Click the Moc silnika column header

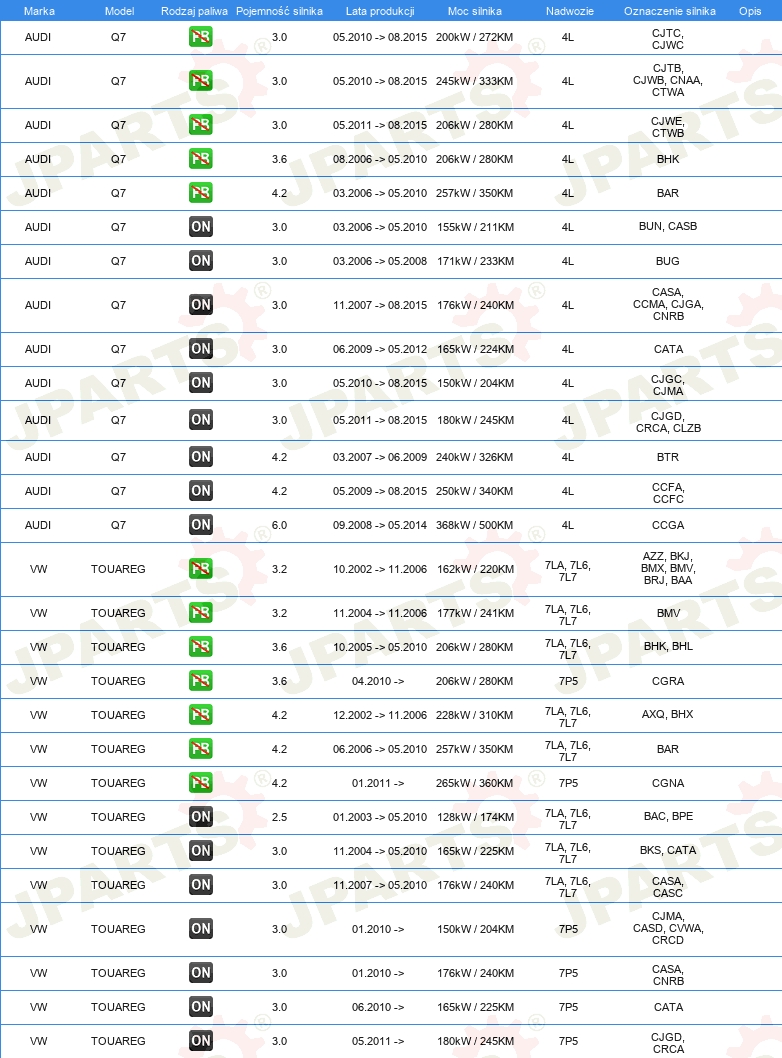(474, 11)
